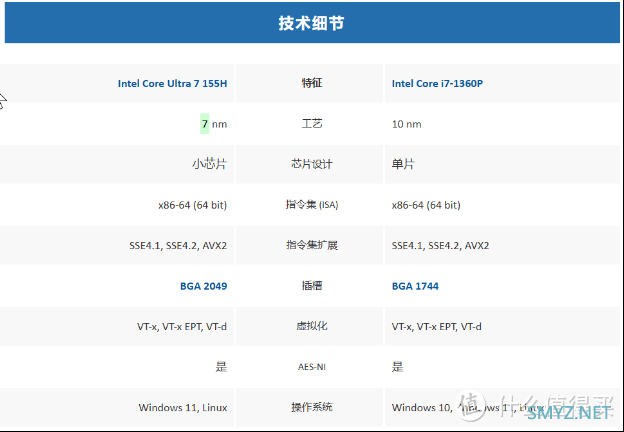This screenshot has height=432, width=624.
Task: Click the i7-1360P AES-NI 是 value
Action: 397,367
